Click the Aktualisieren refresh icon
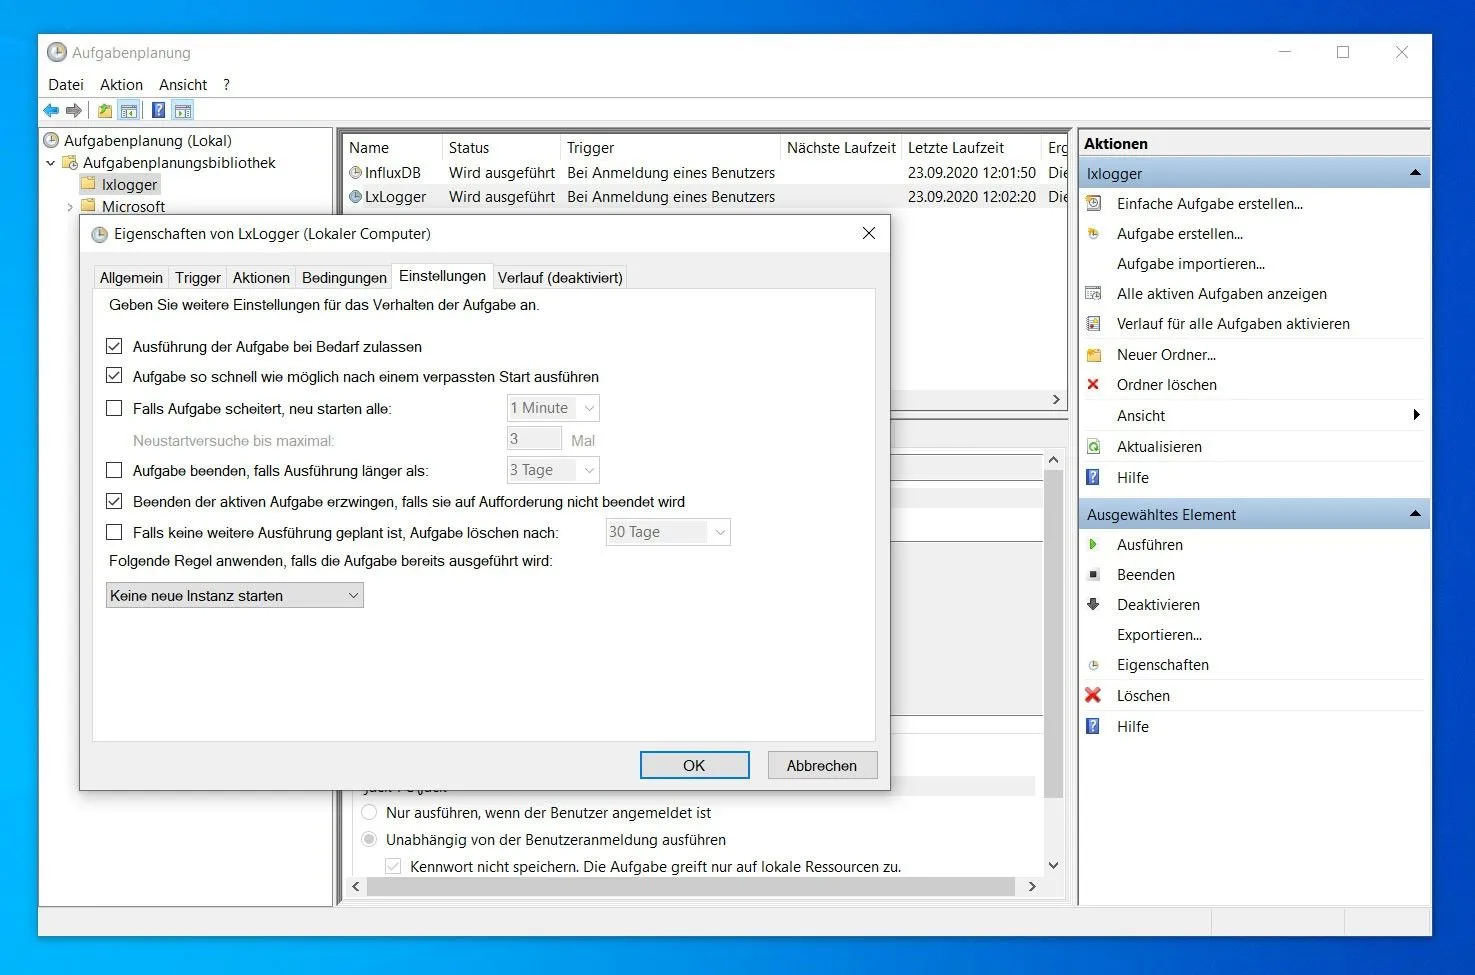The image size is (1475, 975). [1094, 447]
